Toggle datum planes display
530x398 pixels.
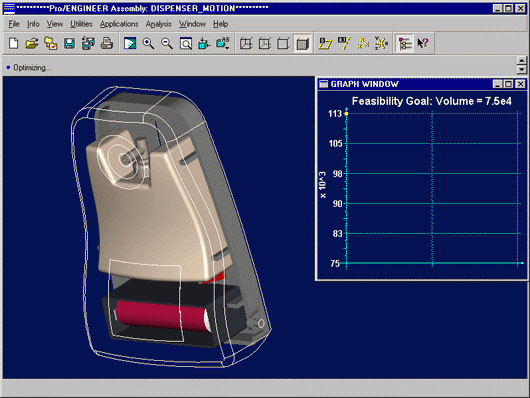point(325,43)
